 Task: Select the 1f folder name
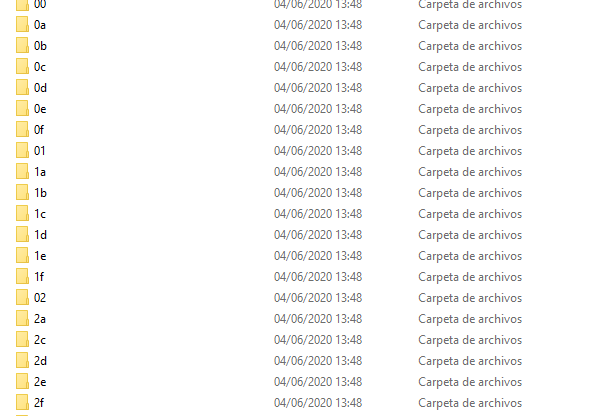pos(39,277)
